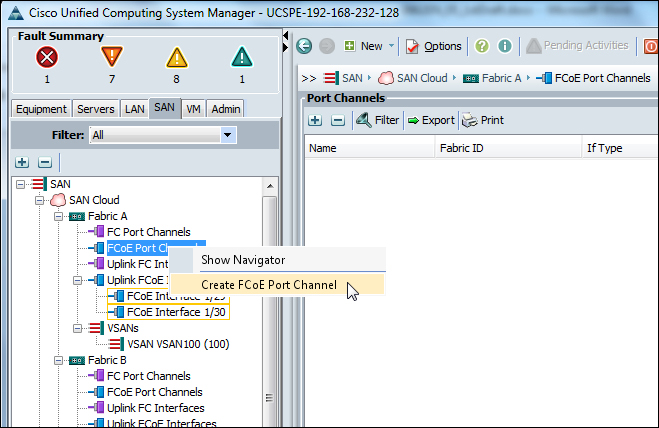Click FCoE Port Channels in breadcrumb

602,78
